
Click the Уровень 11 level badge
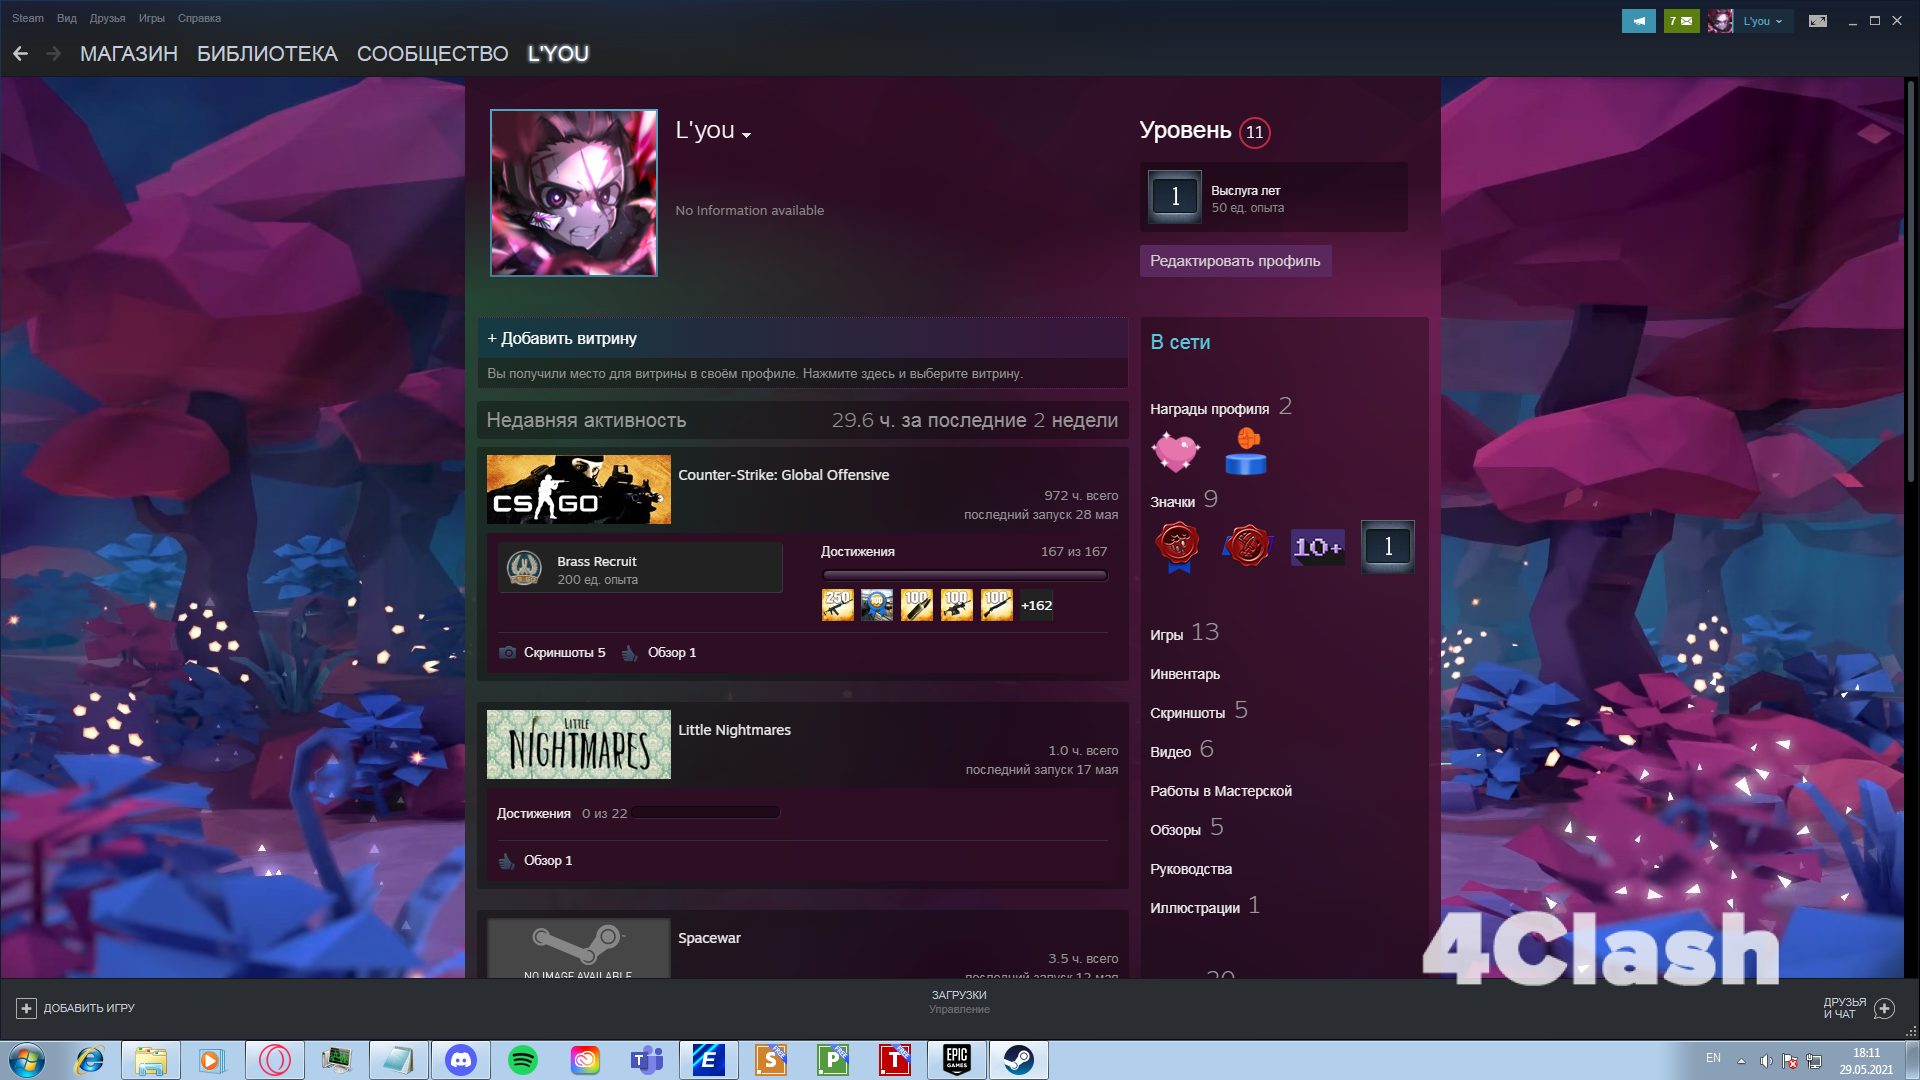click(1255, 132)
